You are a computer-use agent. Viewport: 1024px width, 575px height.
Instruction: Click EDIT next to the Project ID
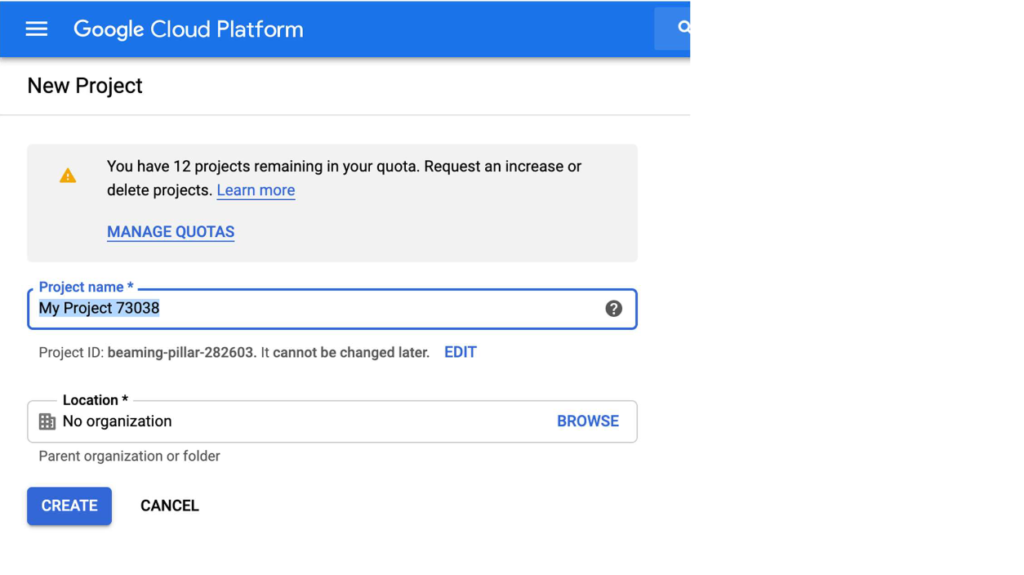coord(460,352)
